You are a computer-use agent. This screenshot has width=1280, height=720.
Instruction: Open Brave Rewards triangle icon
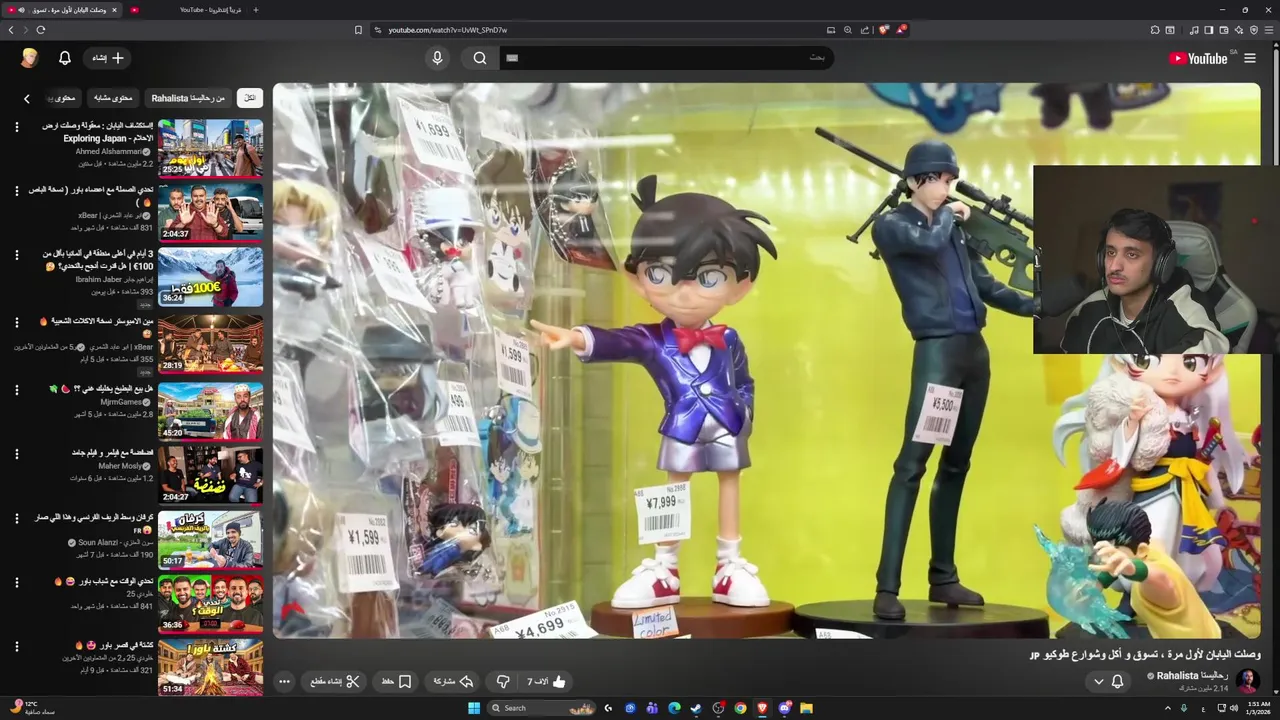[x=901, y=30]
